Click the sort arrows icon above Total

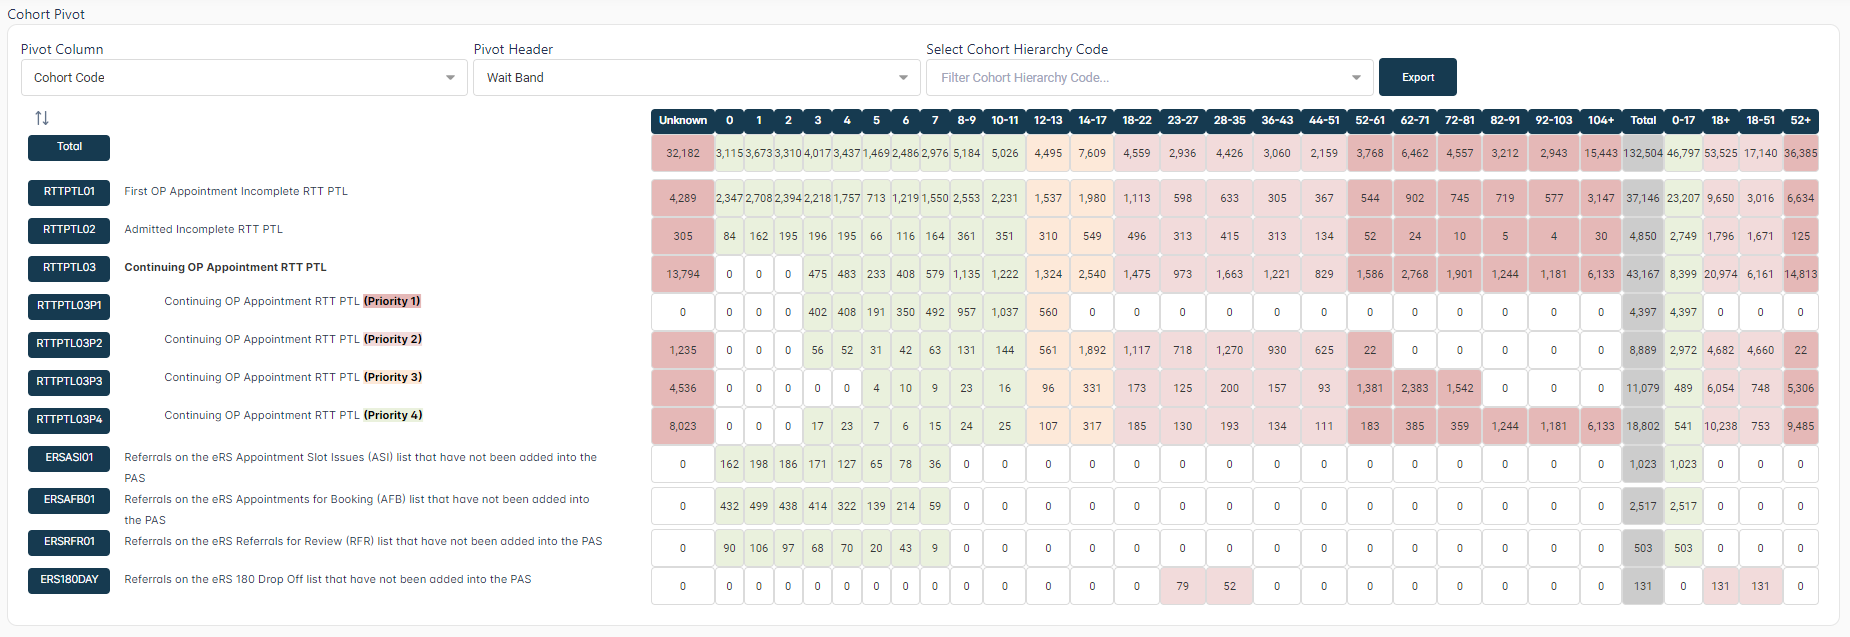(x=41, y=118)
